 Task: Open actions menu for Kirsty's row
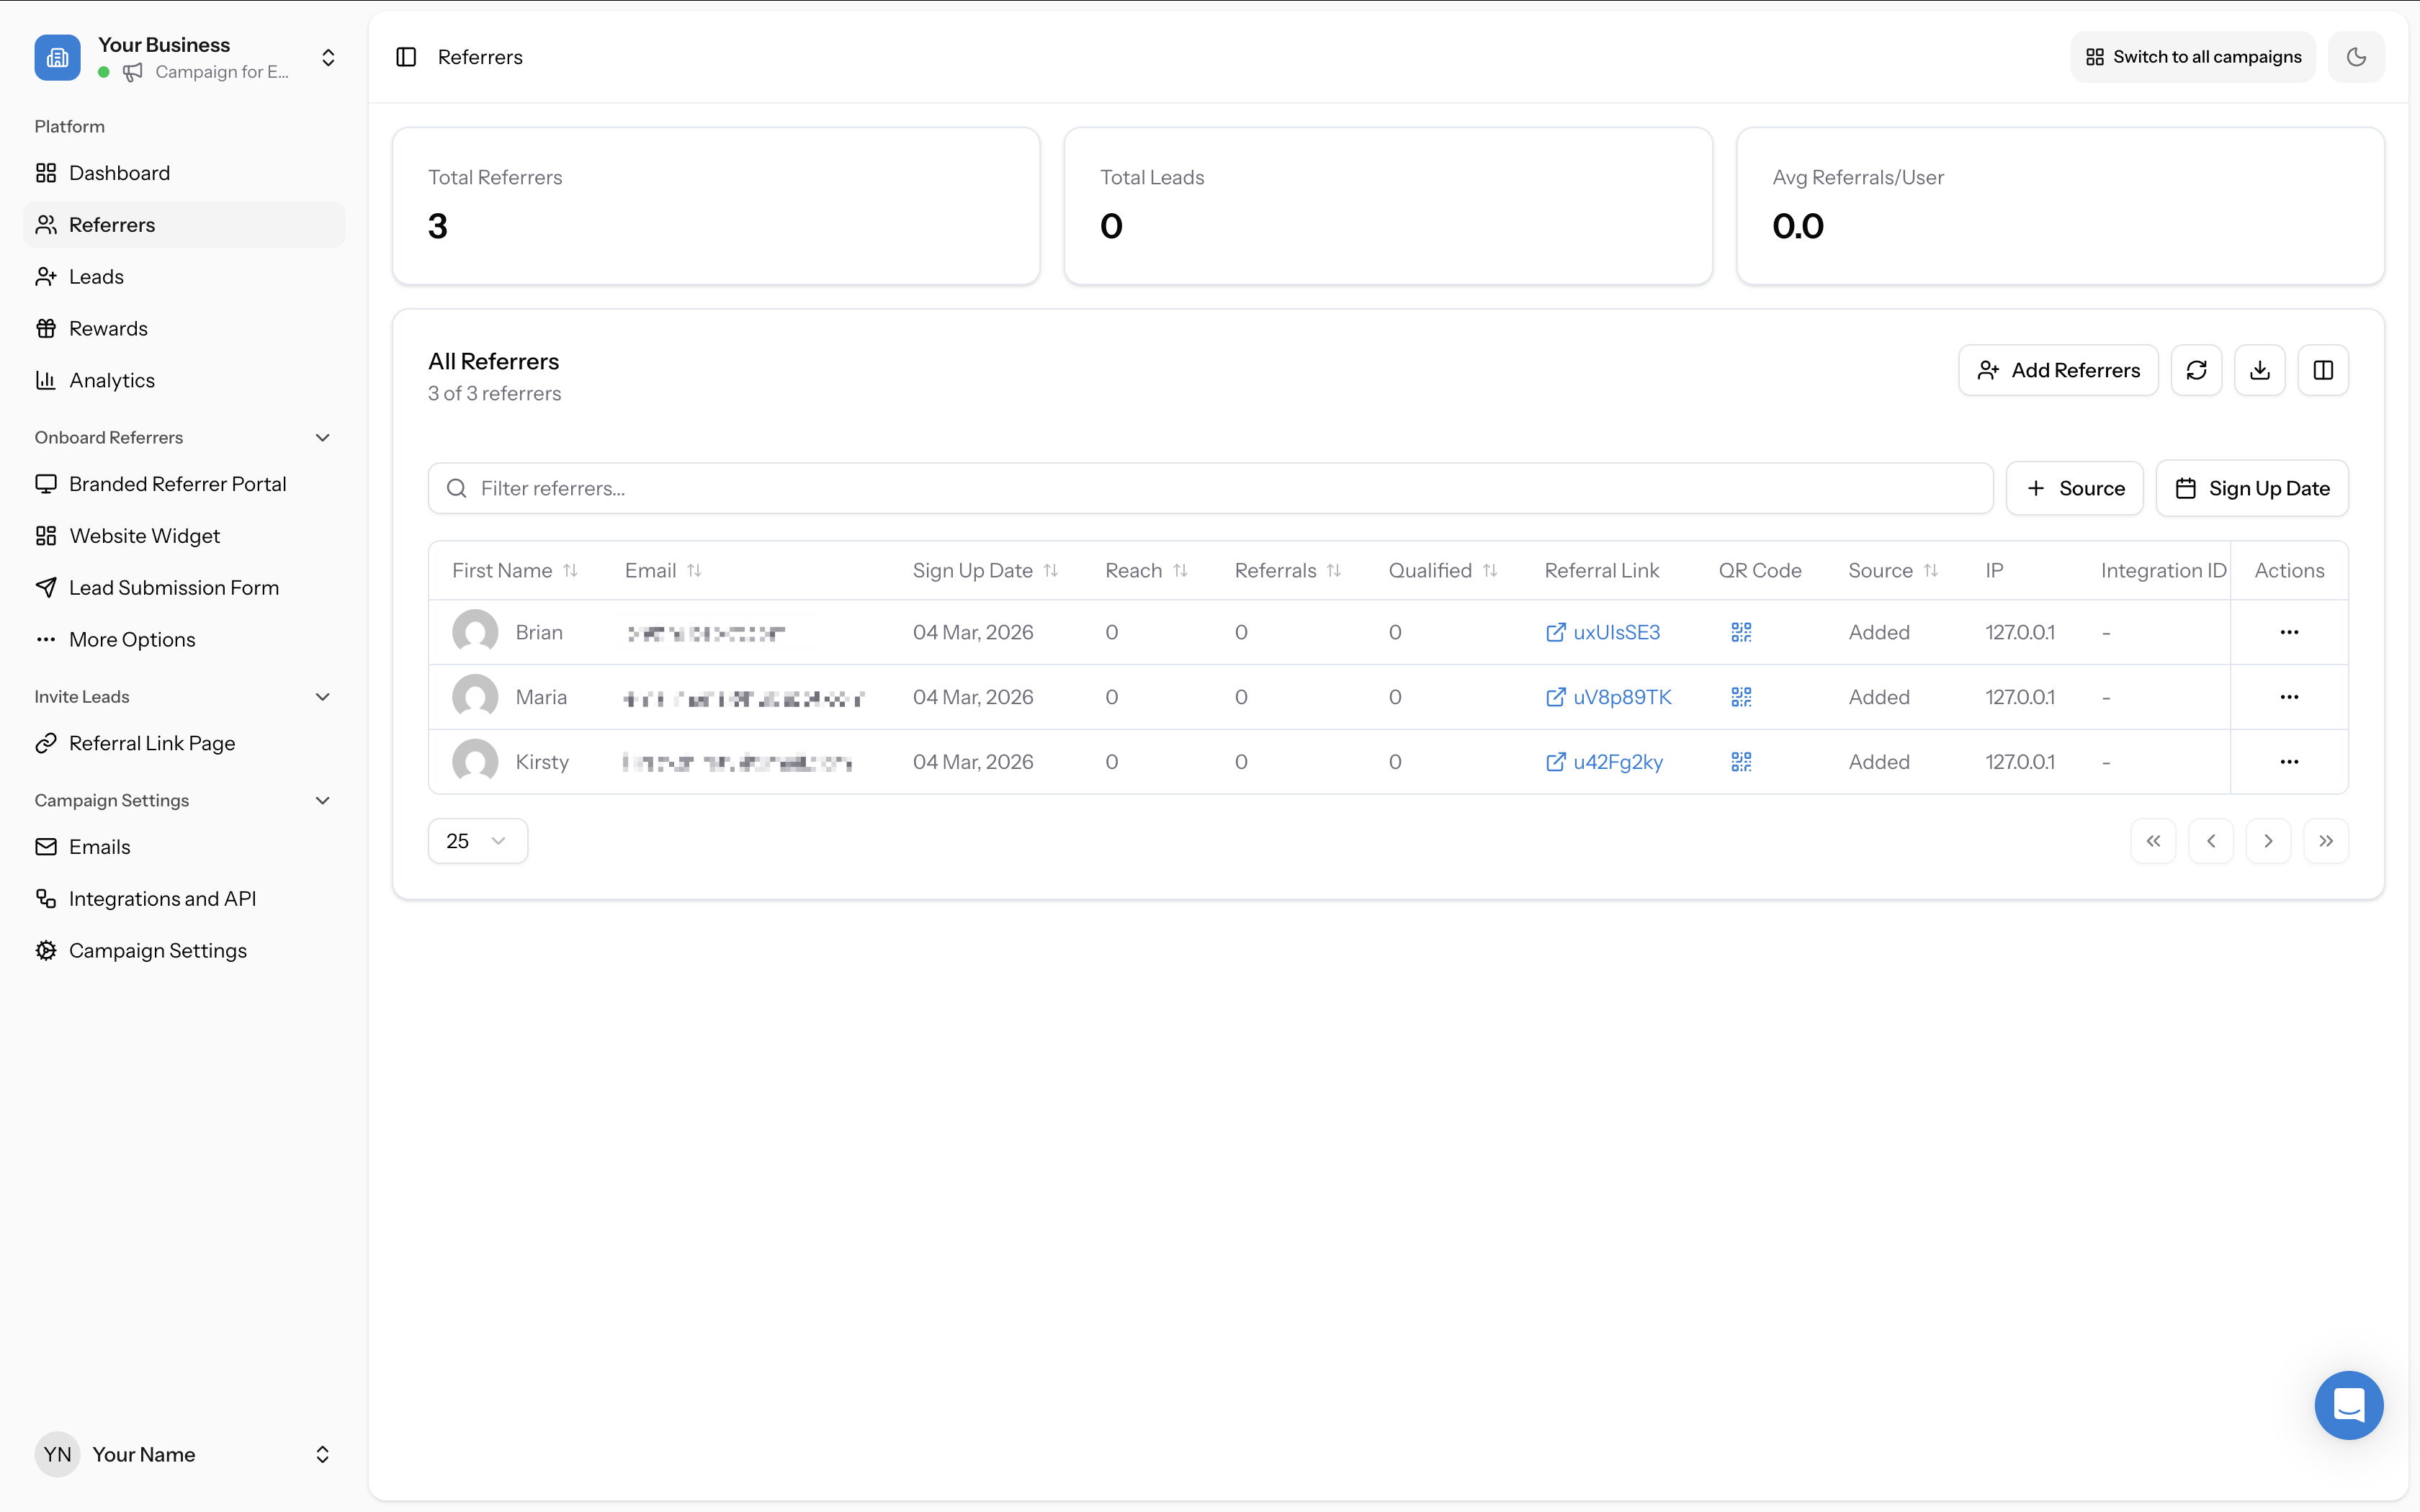coord(2290,761)
